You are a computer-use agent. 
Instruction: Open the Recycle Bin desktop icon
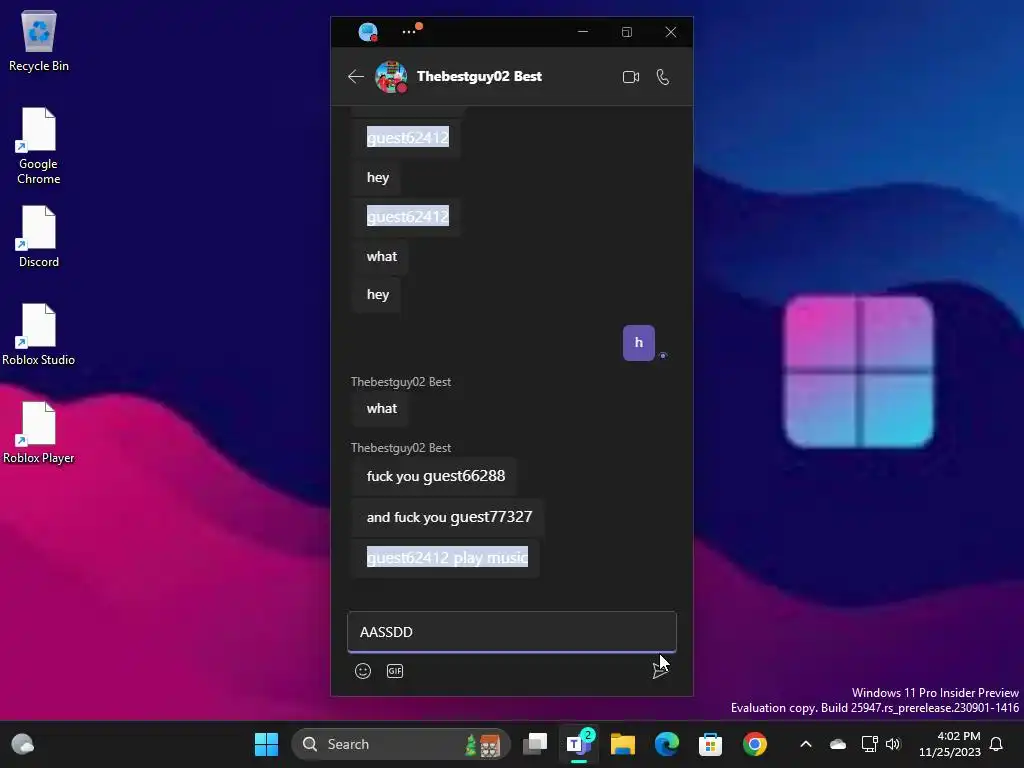39,40
